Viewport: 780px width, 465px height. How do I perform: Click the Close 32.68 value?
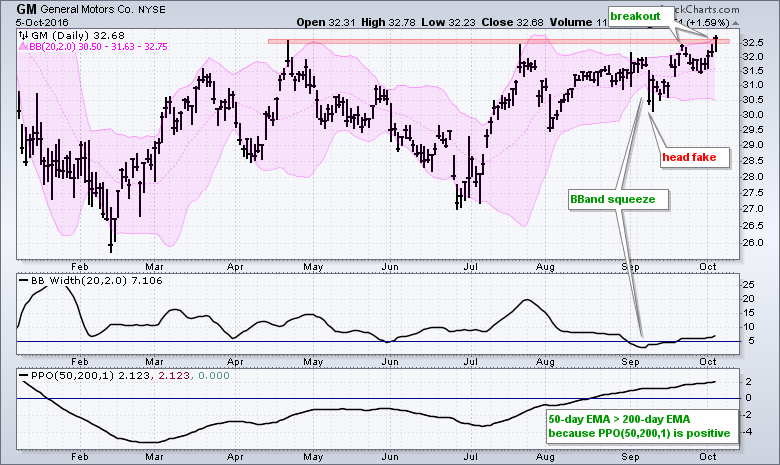(x=512, y=22)
